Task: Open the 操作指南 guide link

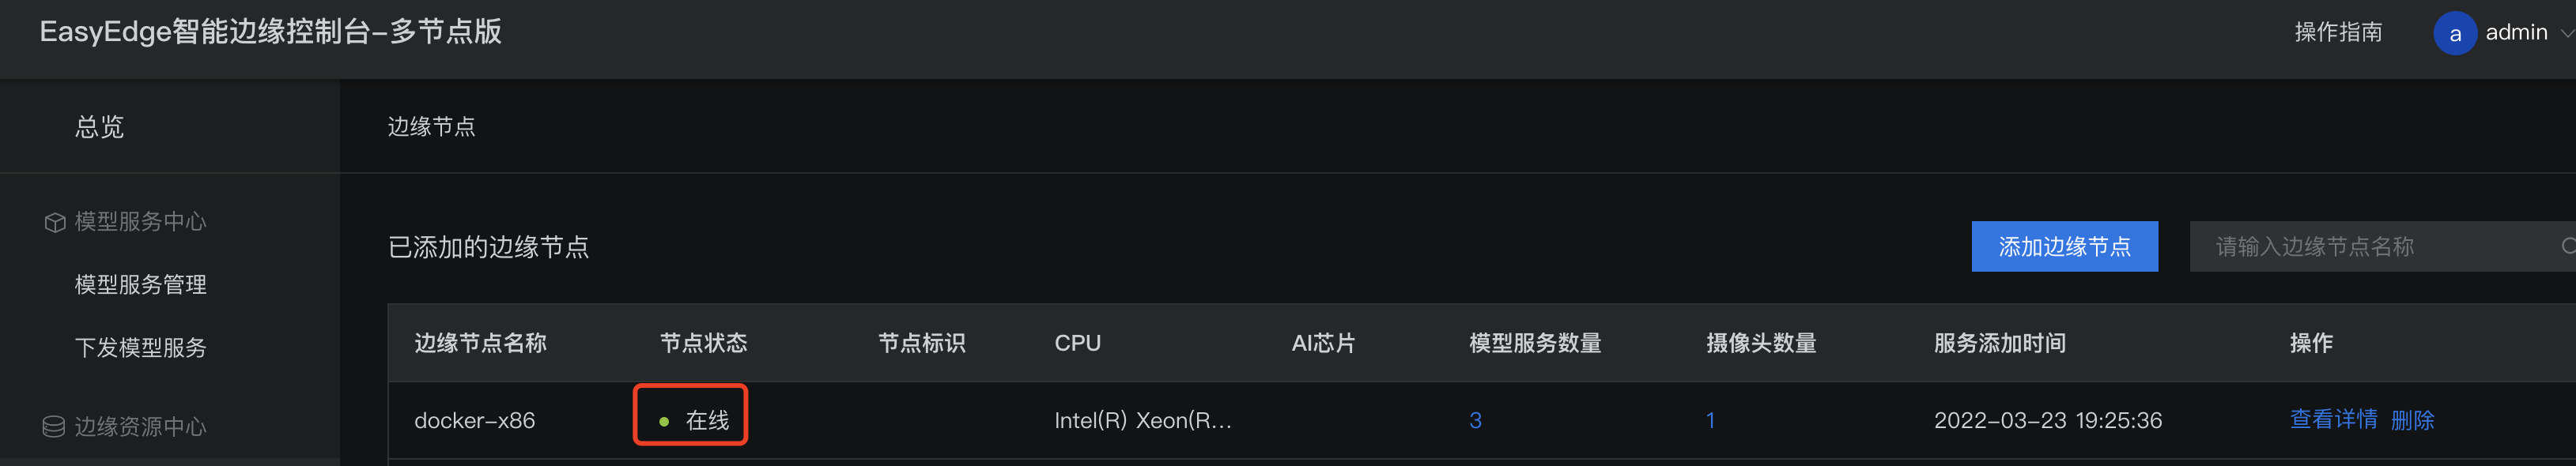Action: coord(2338,32)
